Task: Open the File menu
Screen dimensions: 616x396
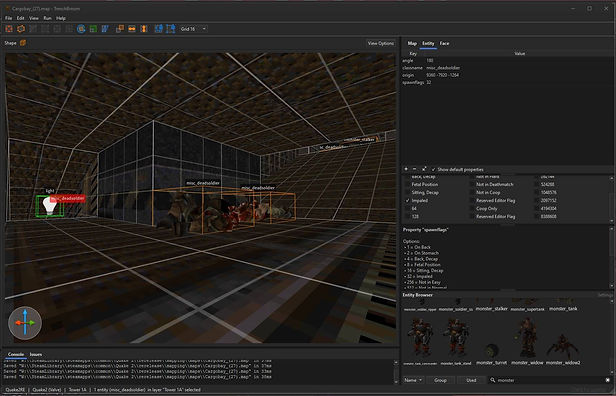Action: (x=8, y=18)
